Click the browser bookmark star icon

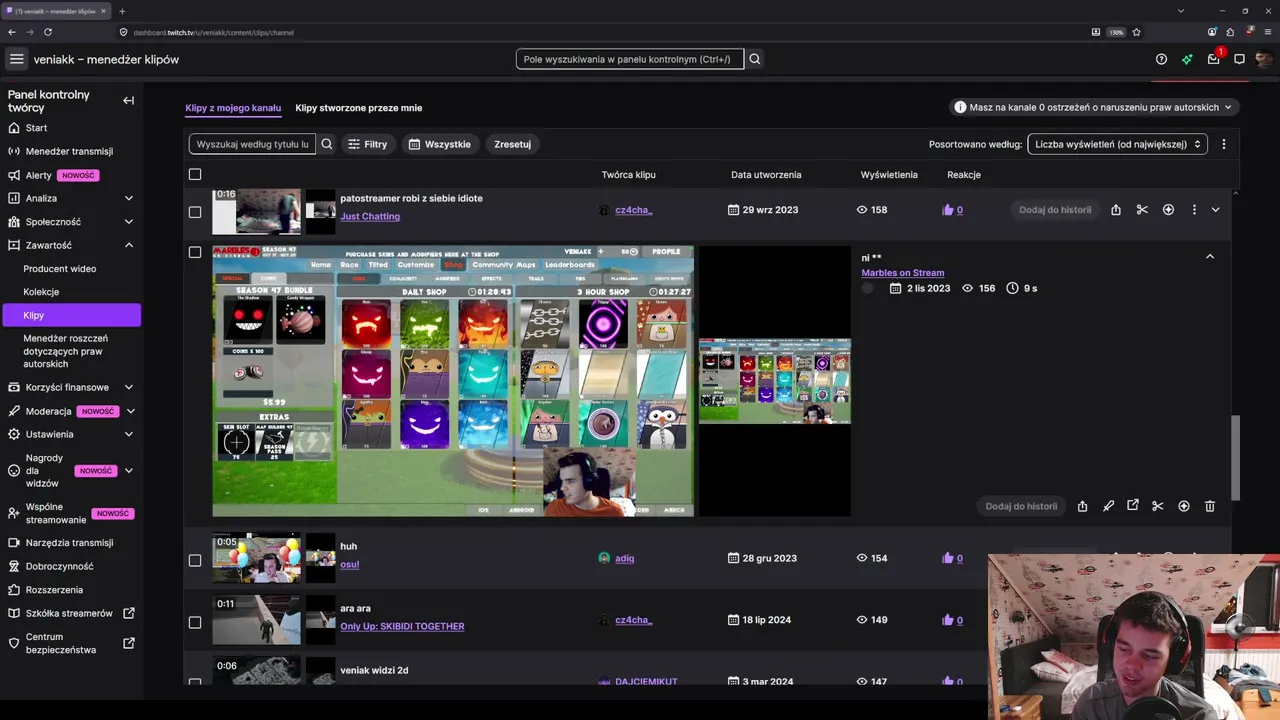tap(1136, 32)
